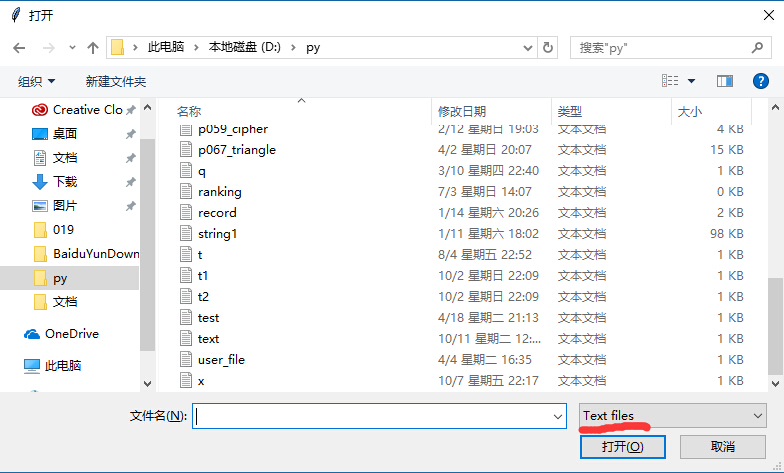This screenshot has height=473, width=784.
Task: Click 新建文件夹 in the toolbar
Action: coord(116,81)
